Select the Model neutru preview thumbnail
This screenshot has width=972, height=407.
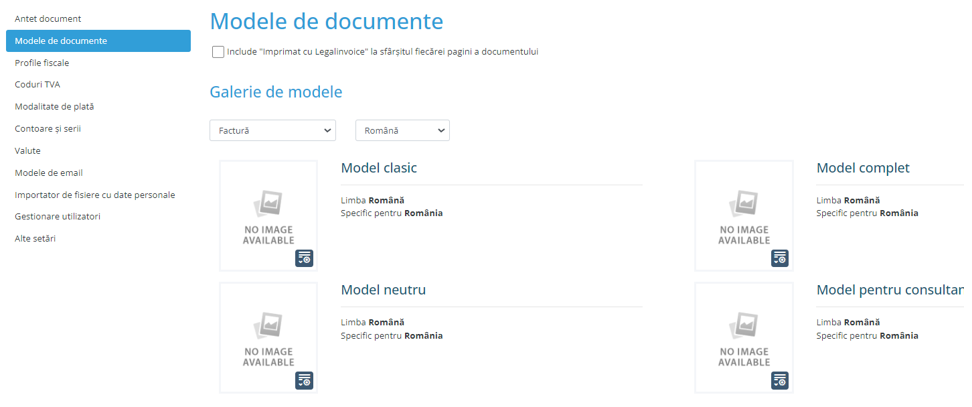pyautogui.click(x=268, y=336)
